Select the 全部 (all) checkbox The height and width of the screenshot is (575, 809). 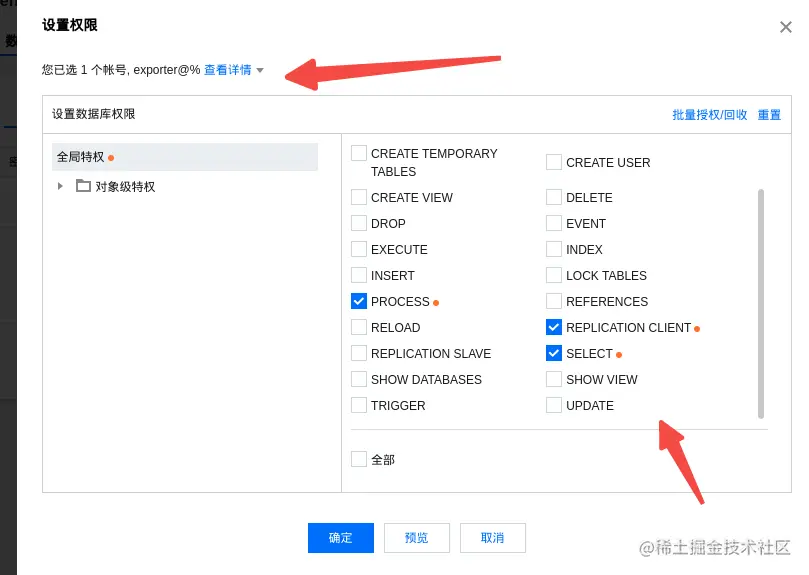359,459
